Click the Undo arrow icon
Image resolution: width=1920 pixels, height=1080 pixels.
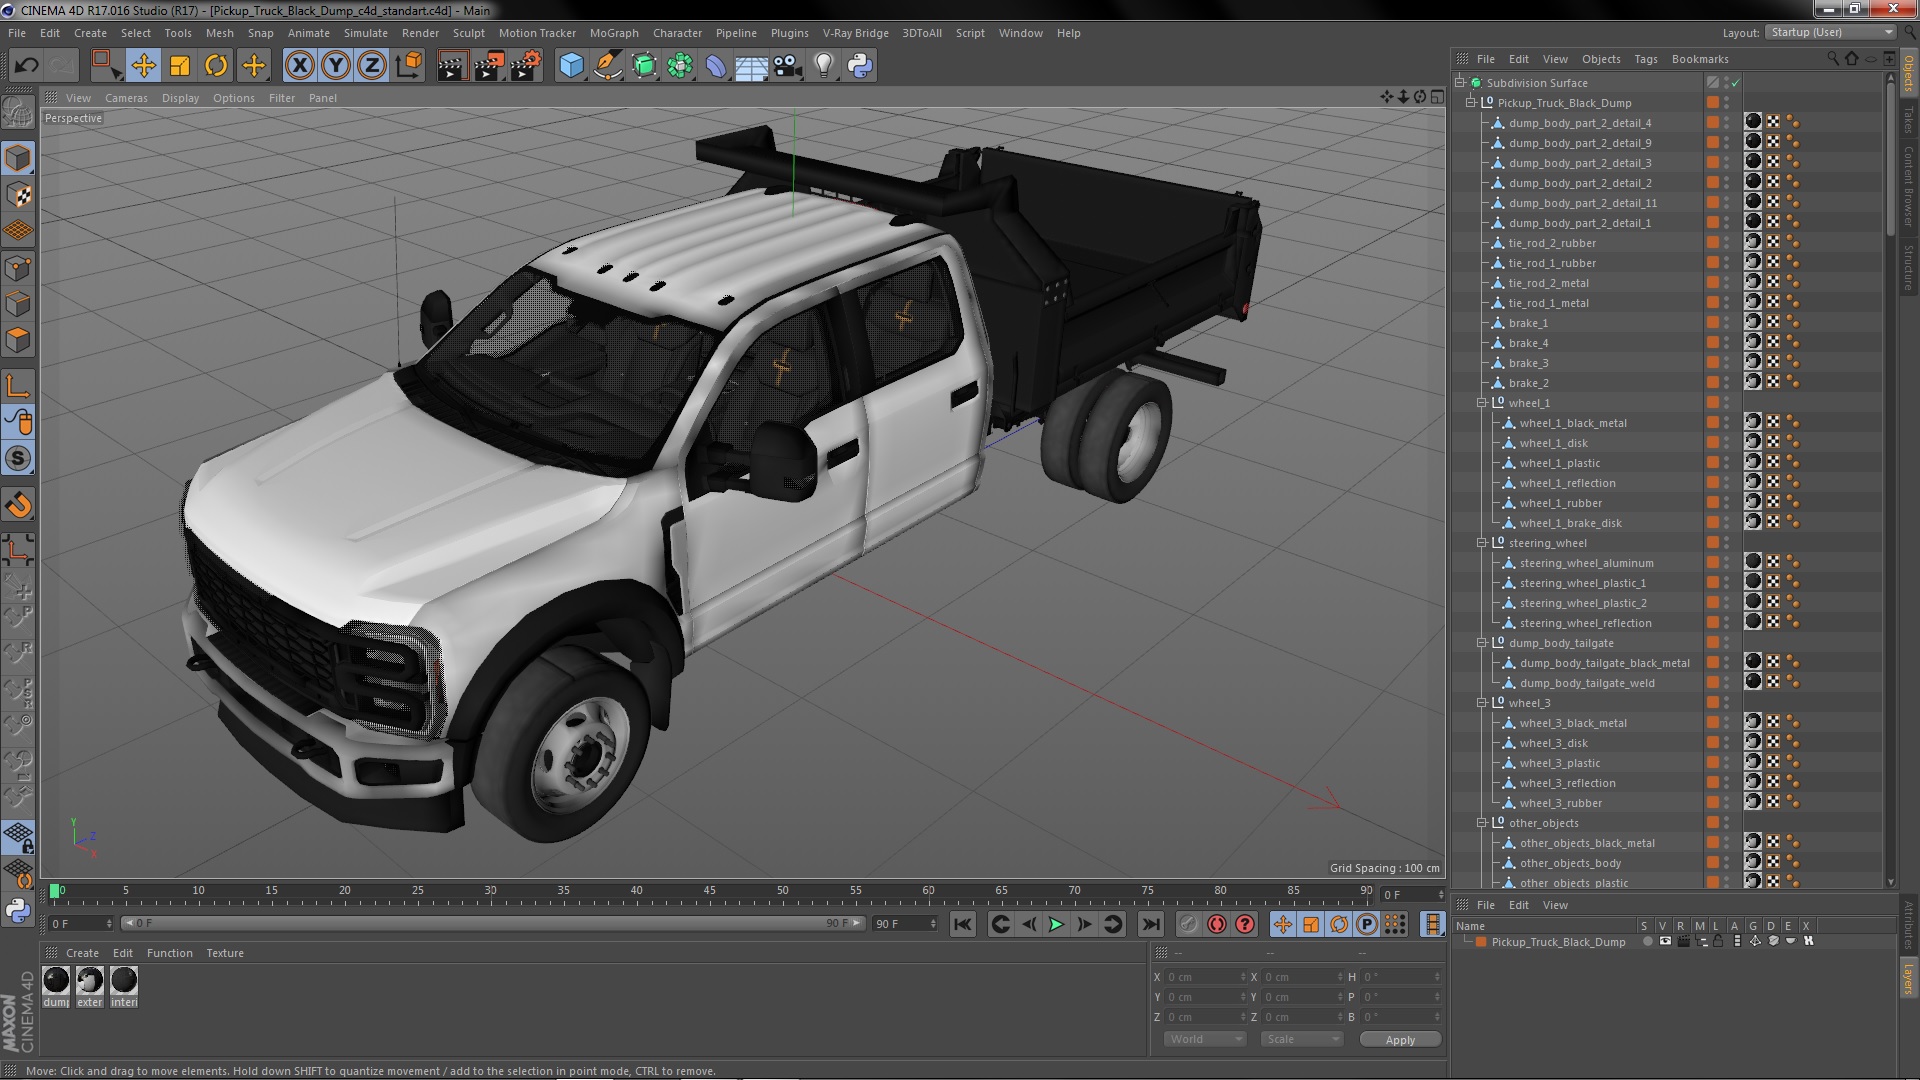[x=26, y=66]
